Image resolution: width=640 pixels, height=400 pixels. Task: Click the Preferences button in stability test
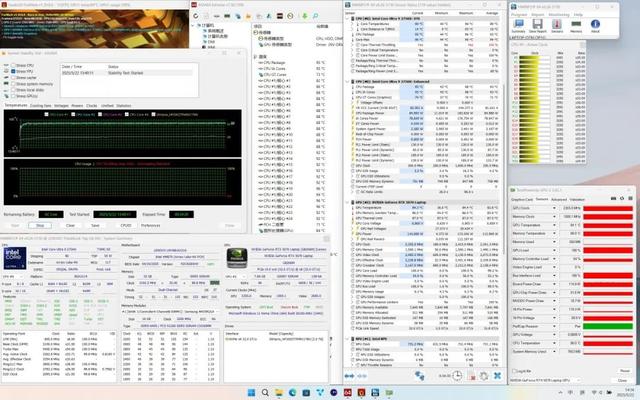click(x=150, y=225)
